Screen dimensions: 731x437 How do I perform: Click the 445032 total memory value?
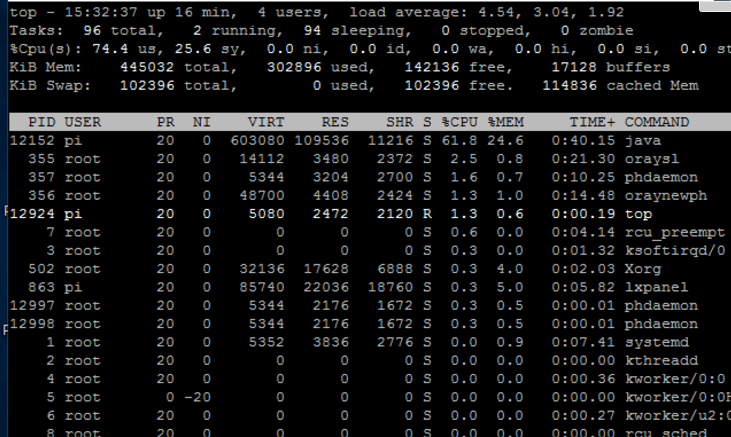click(x=147, y=67)
